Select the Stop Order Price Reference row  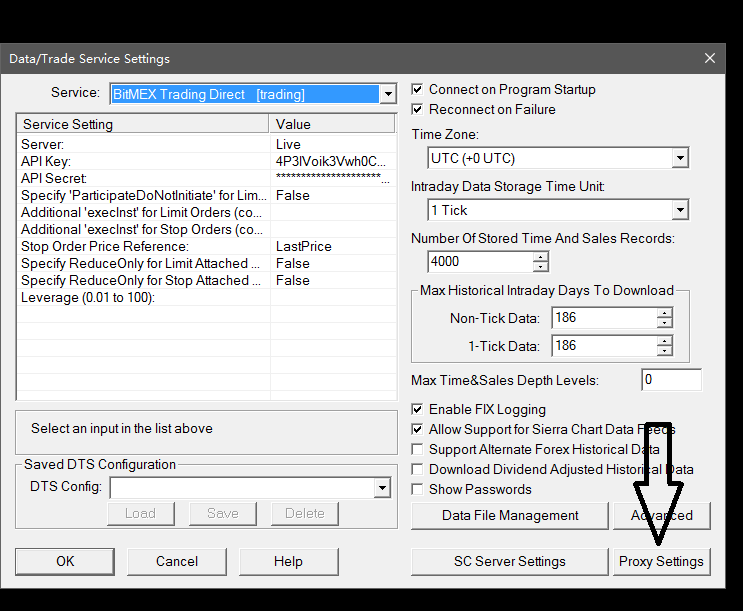(207, 246)
